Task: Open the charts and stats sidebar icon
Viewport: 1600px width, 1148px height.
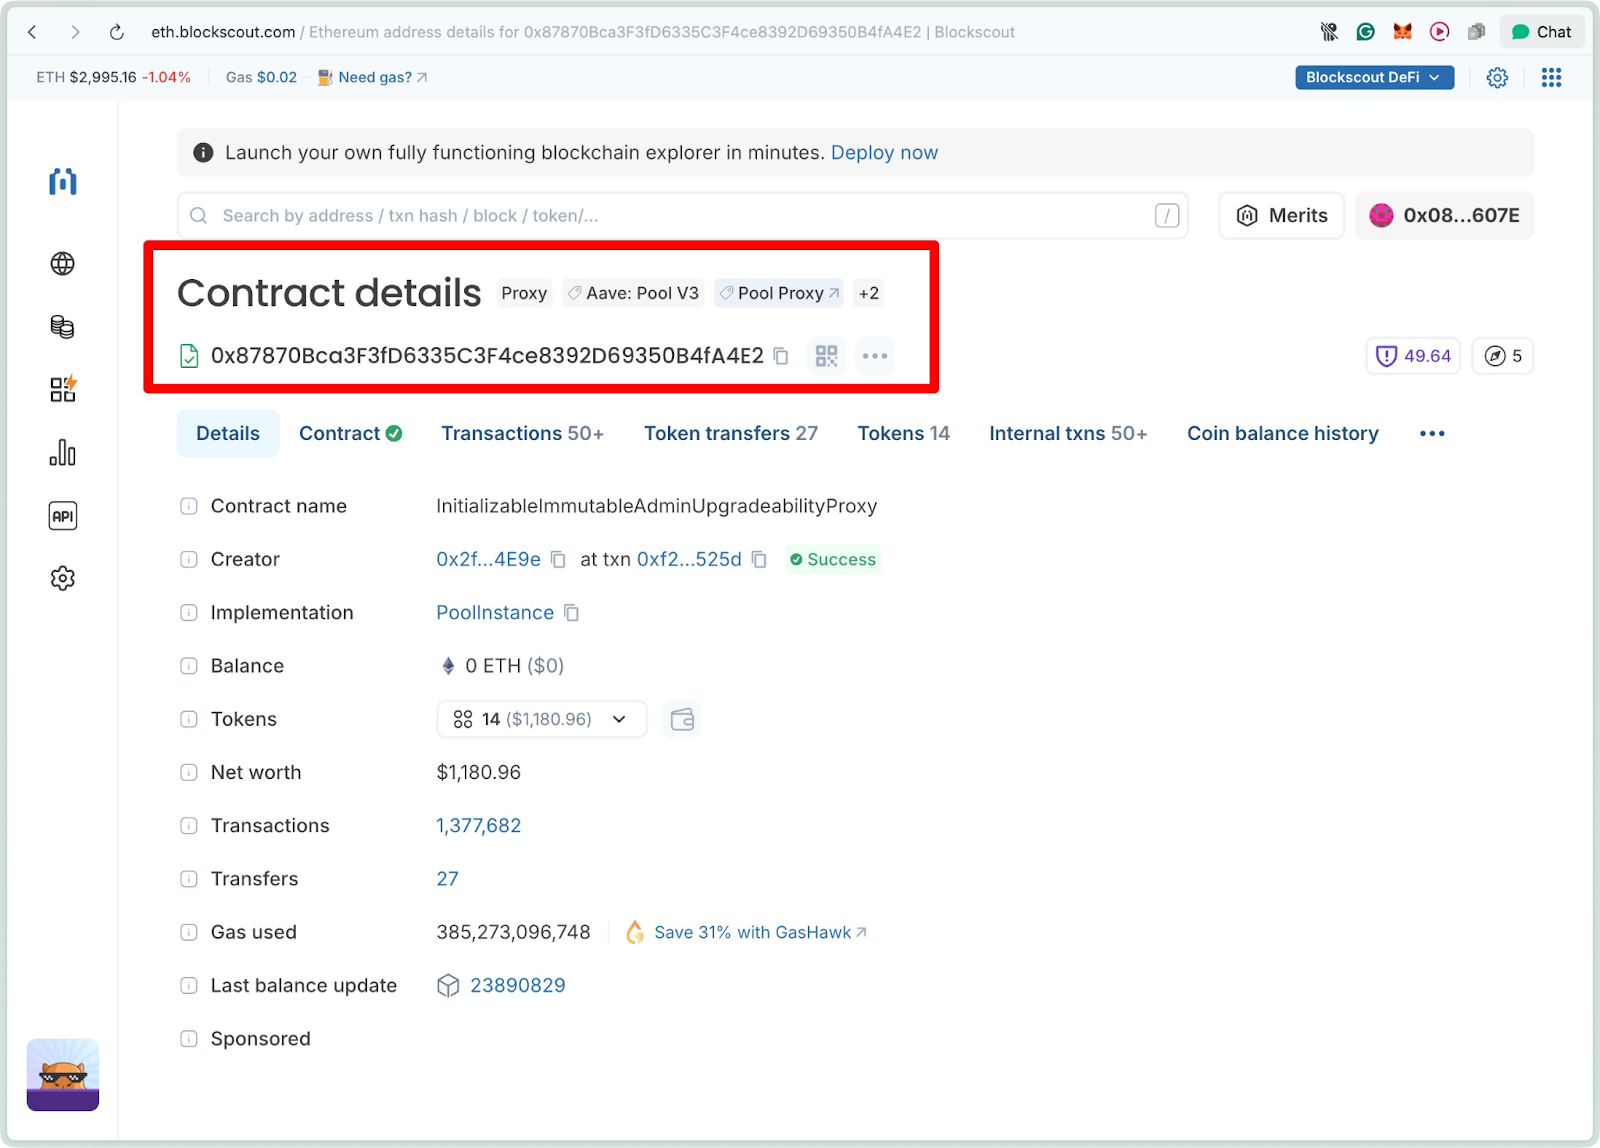Action: tap(62, 452)
